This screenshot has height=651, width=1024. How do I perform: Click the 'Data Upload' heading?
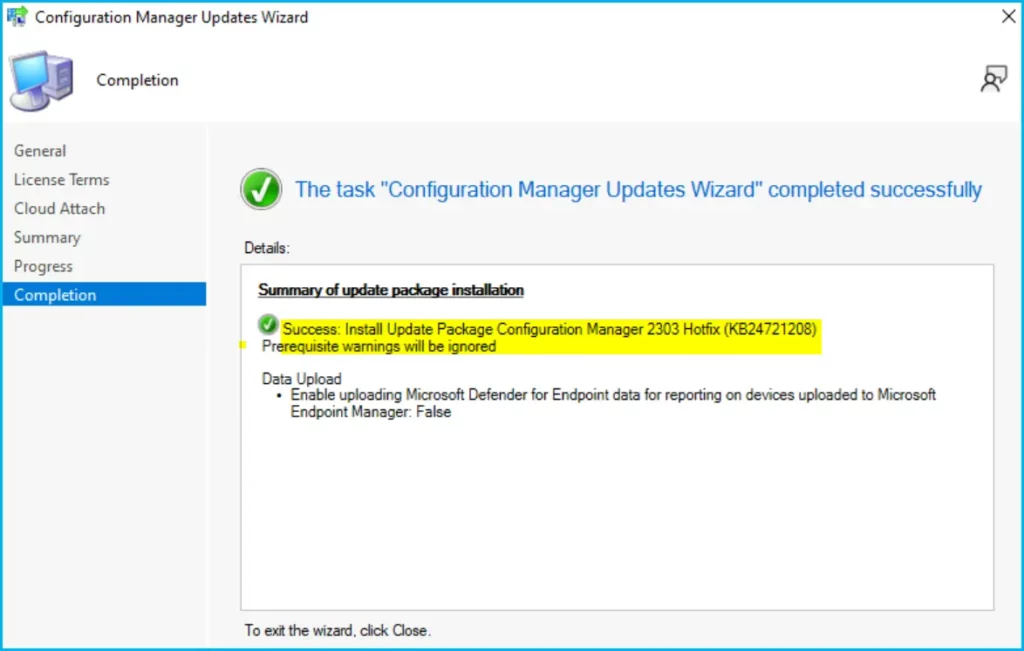302,379
